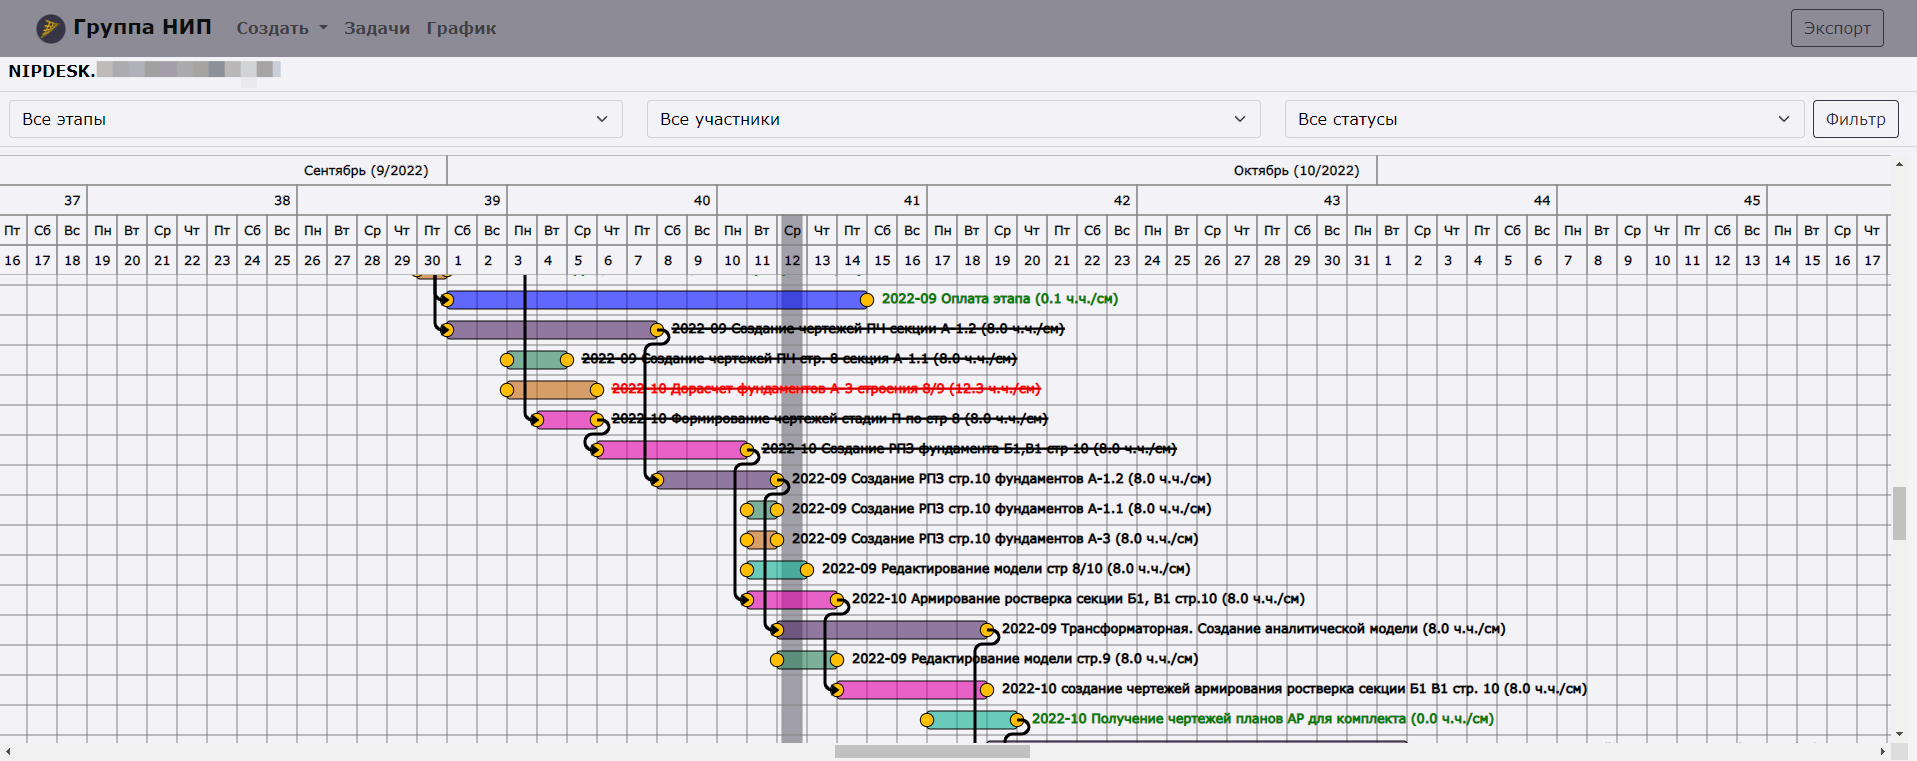Click the Сентябрь (9/2022) month header

pyautogui.click(x=366, y=170)
